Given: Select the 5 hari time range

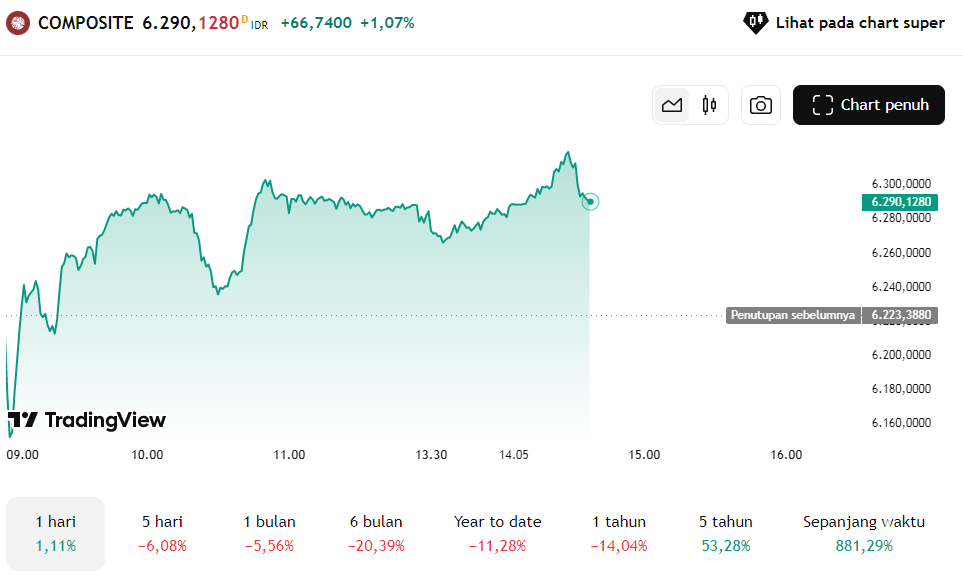Looking at the screenshot, I should pos(162,533).
